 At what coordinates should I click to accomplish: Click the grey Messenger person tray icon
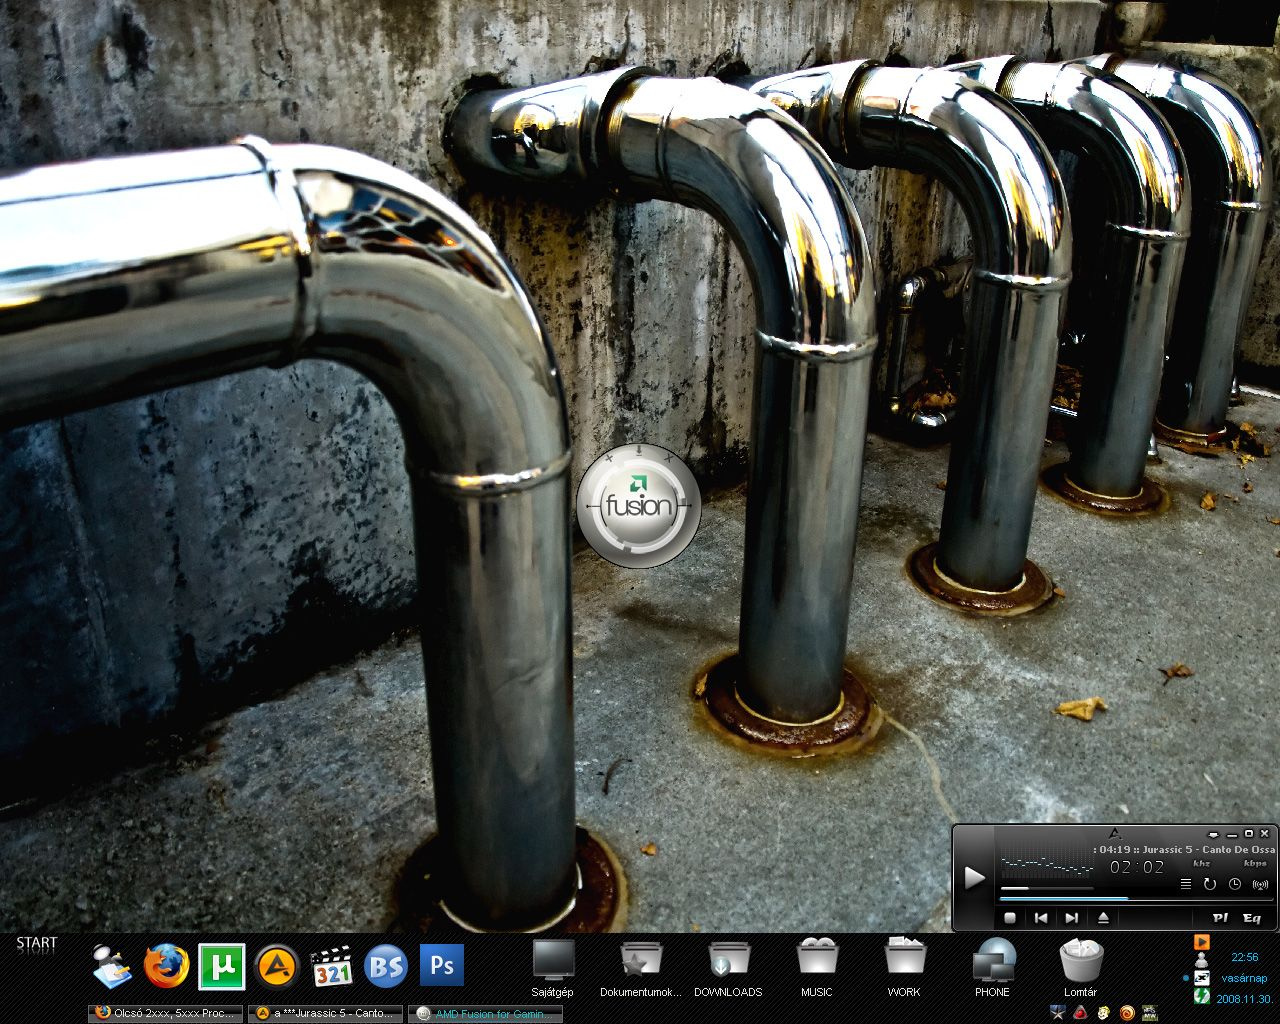[1201, 959]
